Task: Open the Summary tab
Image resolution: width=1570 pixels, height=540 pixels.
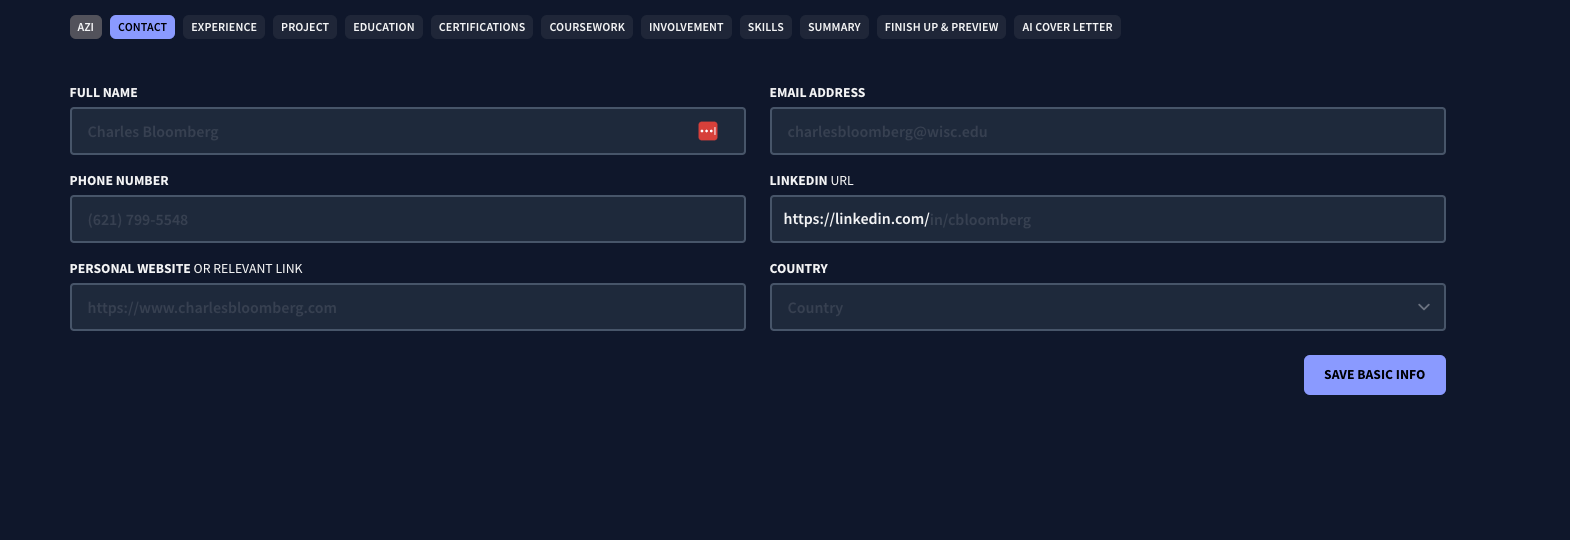Action: [834, 27]
